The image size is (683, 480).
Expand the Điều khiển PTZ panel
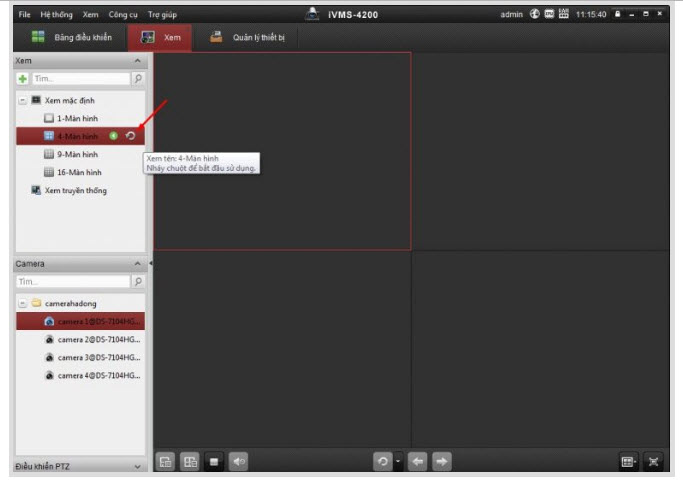pos(138,466)
